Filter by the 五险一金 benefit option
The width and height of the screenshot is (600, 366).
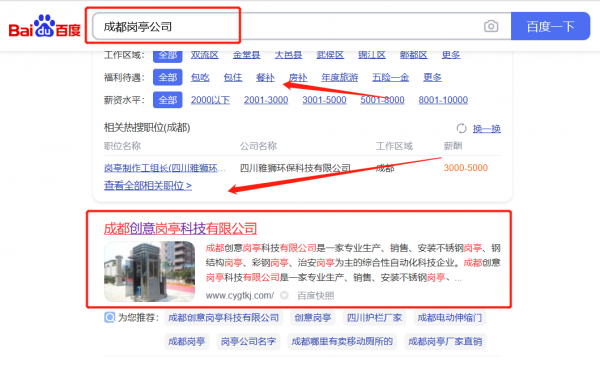point(391,77)
